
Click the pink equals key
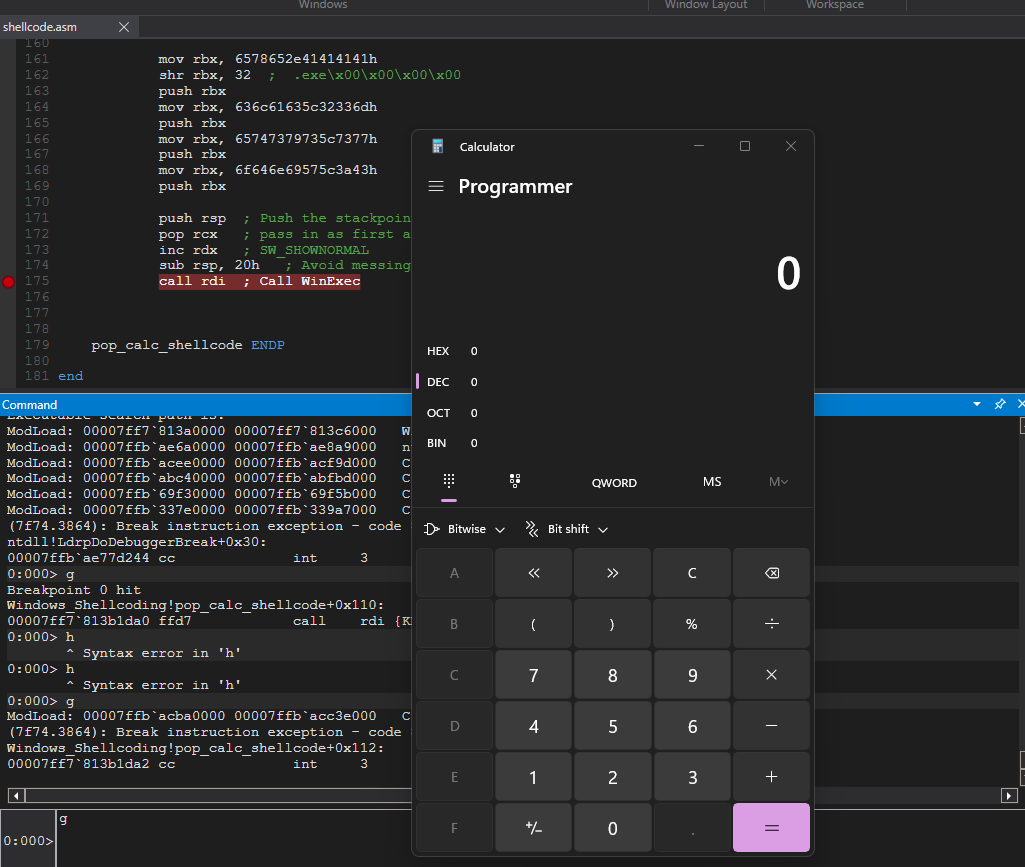[x=771, y=828]
